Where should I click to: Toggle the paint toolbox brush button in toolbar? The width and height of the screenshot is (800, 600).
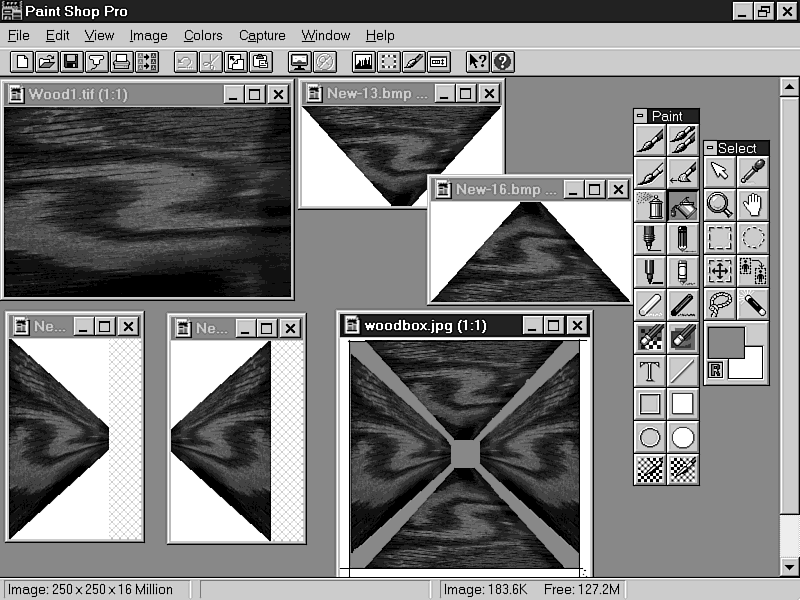(x=414, y=62)
